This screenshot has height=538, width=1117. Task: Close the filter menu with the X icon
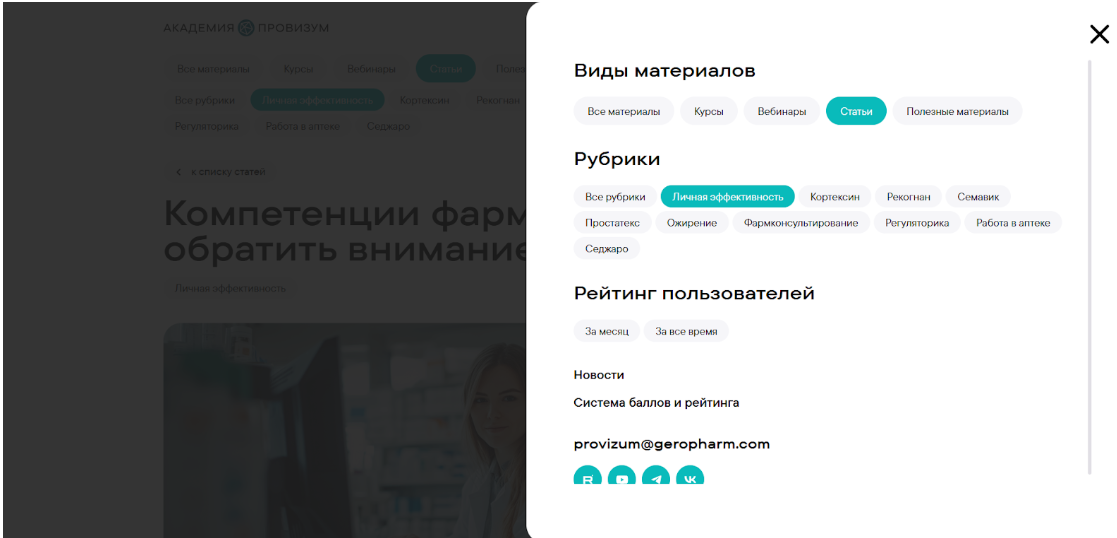pyautogui.click(x=1099, y=34)
